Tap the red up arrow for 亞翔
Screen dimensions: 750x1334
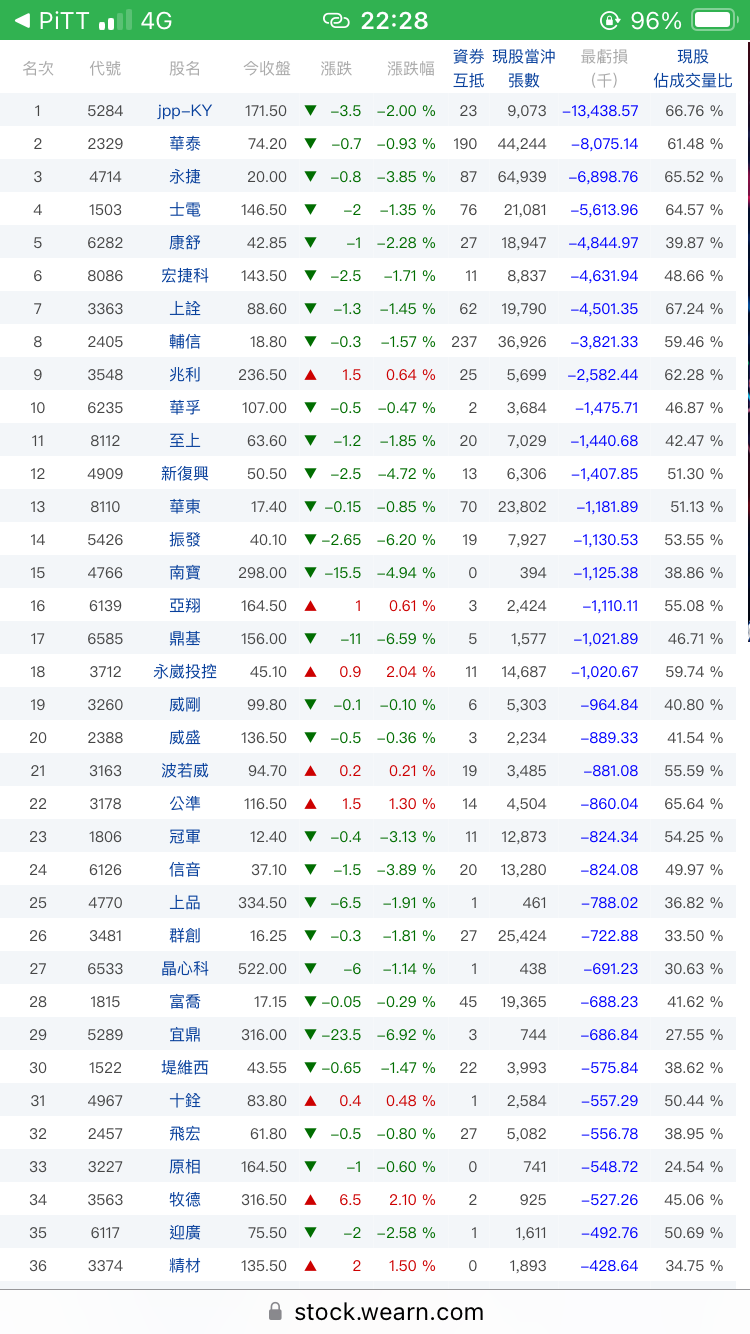[310, 606]
